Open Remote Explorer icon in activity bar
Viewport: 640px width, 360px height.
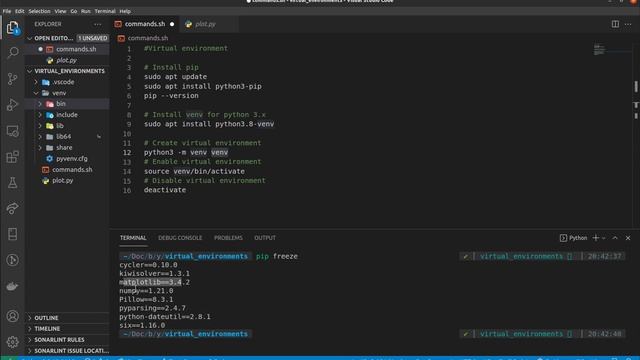click(x=13, y=131)
